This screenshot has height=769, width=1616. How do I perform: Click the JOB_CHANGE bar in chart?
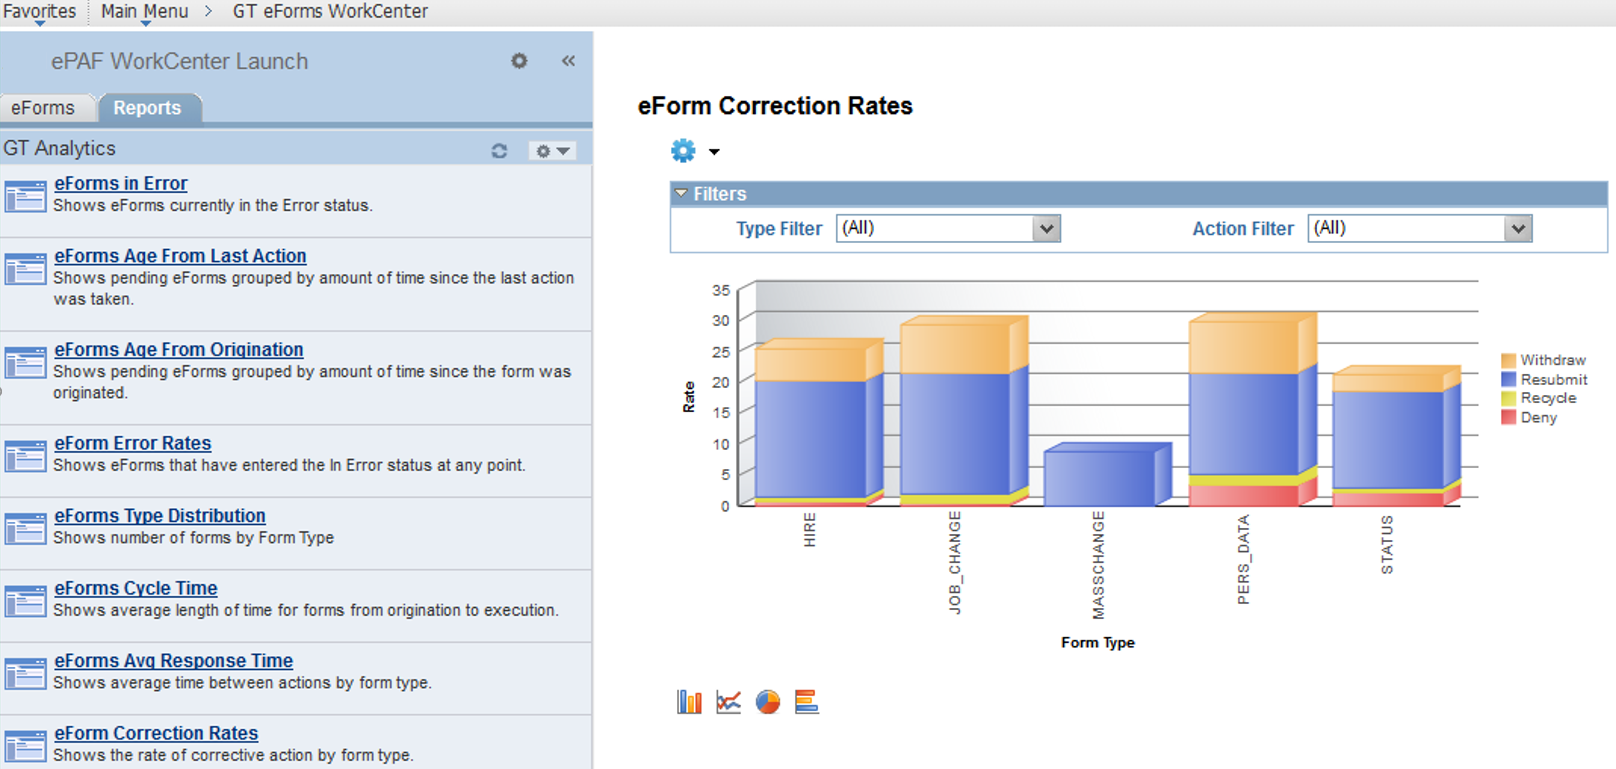coord(964,412)
